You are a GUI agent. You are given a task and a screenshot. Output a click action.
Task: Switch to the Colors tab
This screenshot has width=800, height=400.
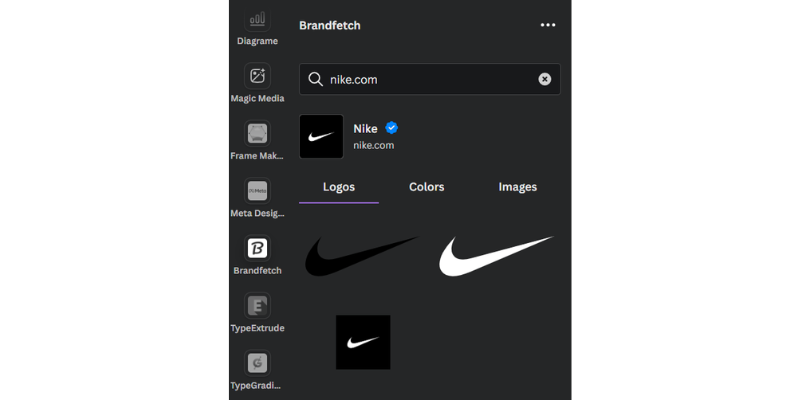tap(427, 187)
